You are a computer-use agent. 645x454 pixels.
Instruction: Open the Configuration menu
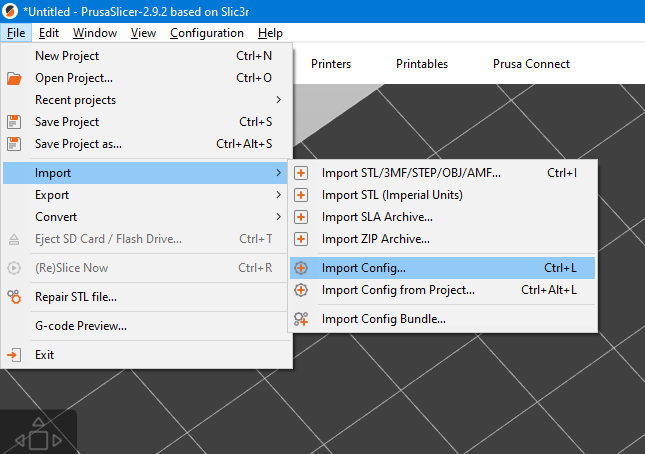[x=207, y=33]
